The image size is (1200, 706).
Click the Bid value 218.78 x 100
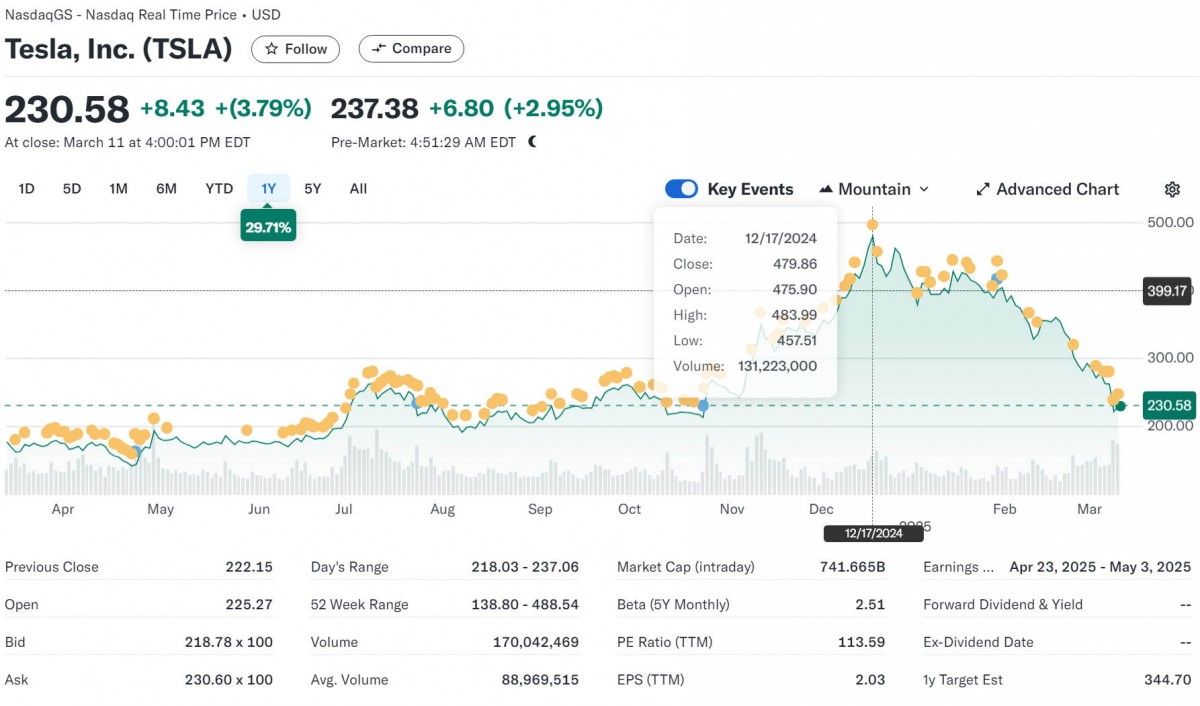[x=229, y=642]
